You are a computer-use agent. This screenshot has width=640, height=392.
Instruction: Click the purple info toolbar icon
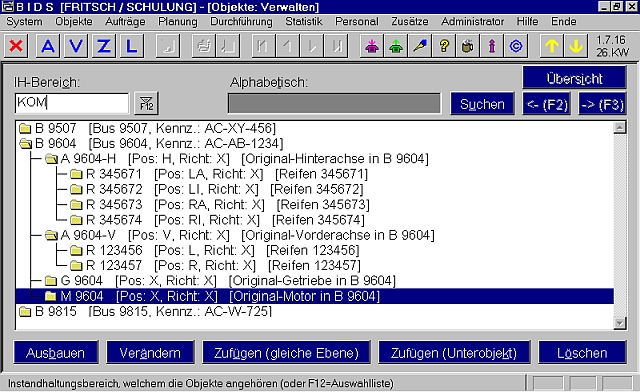coord(492,46)
